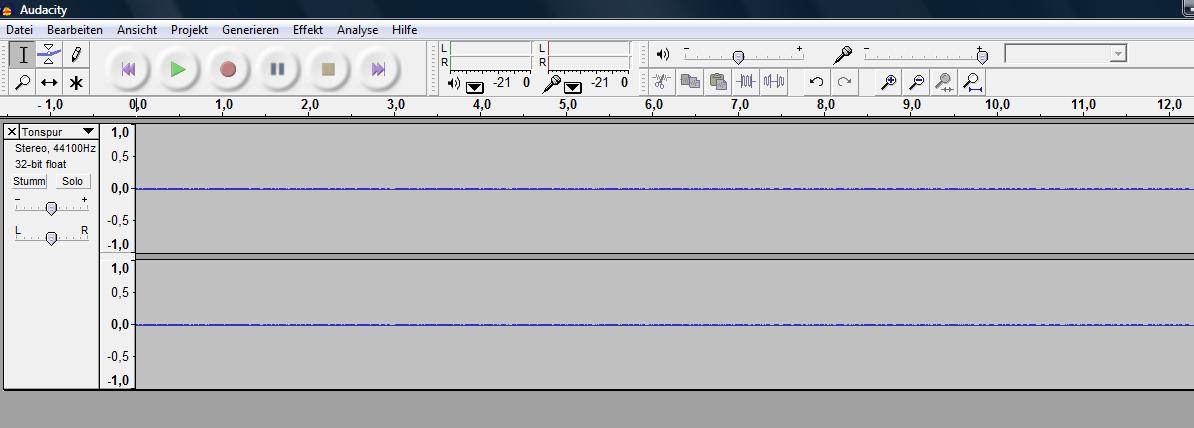Click the output speaker volume icon
The height and width of the screenshot is (428, 1194).
click(x=663, y=55)
